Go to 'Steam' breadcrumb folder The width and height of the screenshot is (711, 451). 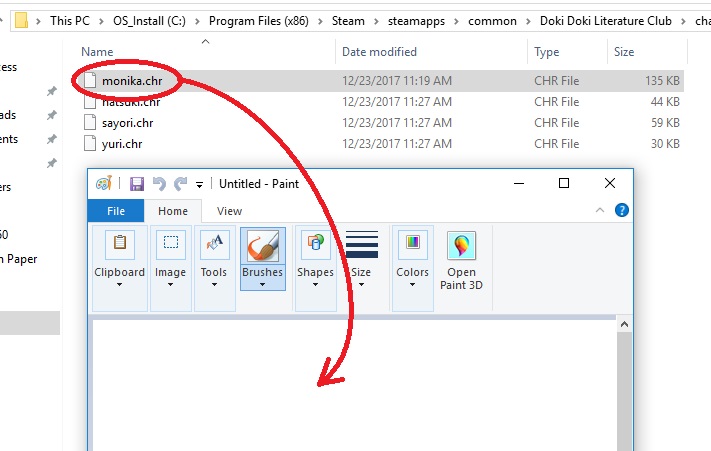348,21
